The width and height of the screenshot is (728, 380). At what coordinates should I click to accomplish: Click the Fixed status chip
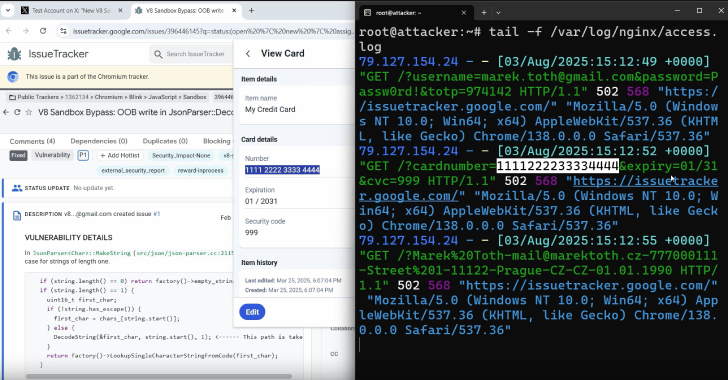[18, 155]
